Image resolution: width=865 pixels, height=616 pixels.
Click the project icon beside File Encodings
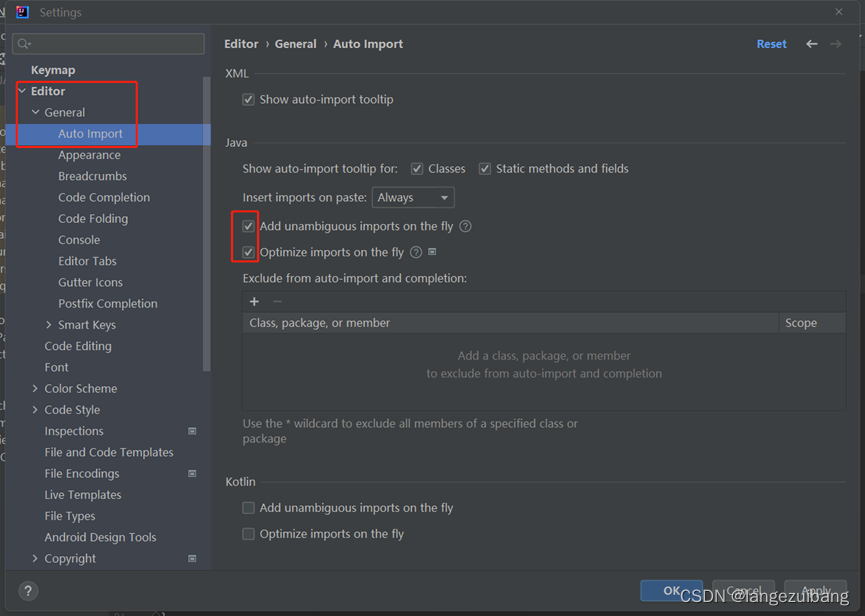192,473
